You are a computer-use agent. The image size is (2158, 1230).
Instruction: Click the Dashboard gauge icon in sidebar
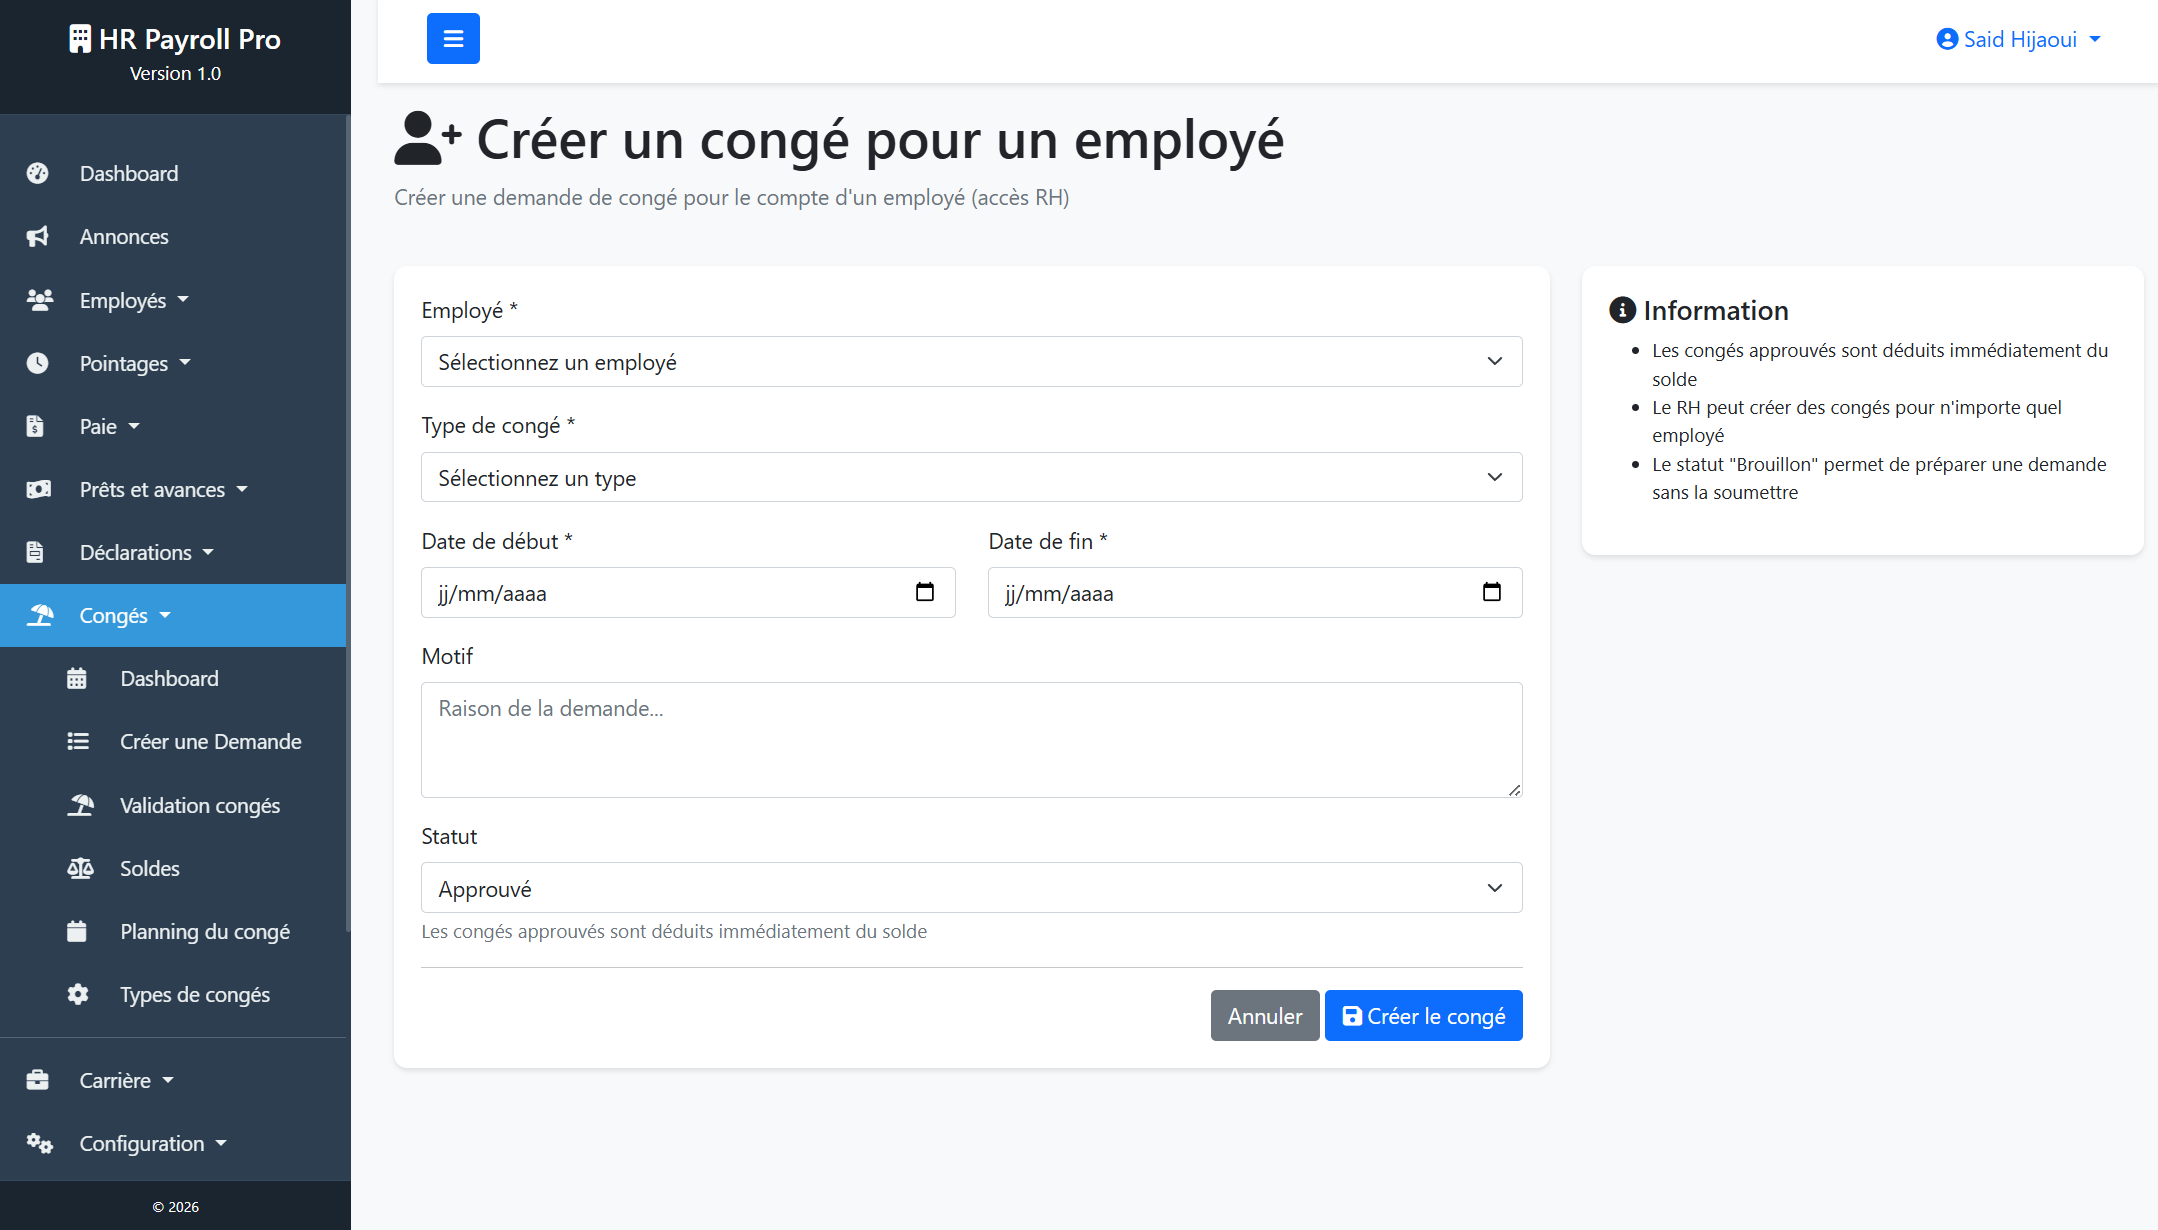[x=38, y=173]
